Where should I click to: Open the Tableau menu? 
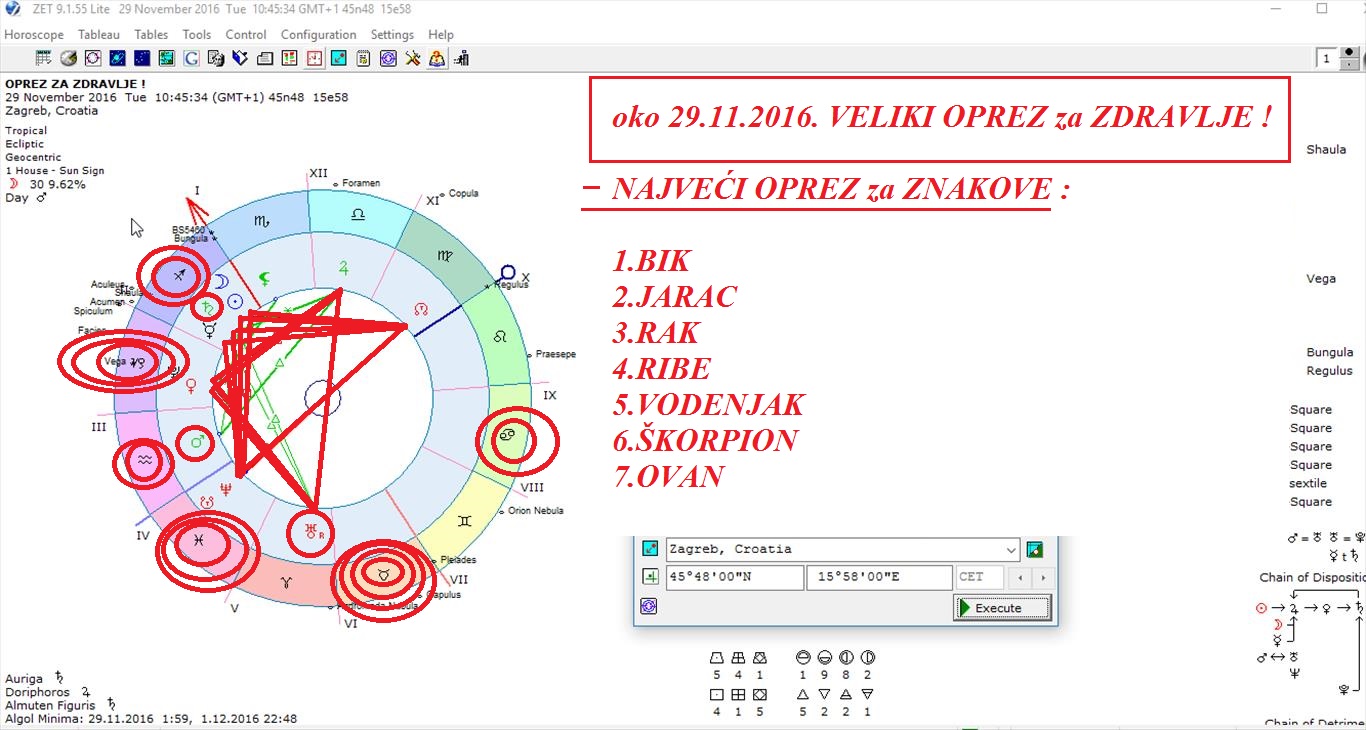[99, 34]
